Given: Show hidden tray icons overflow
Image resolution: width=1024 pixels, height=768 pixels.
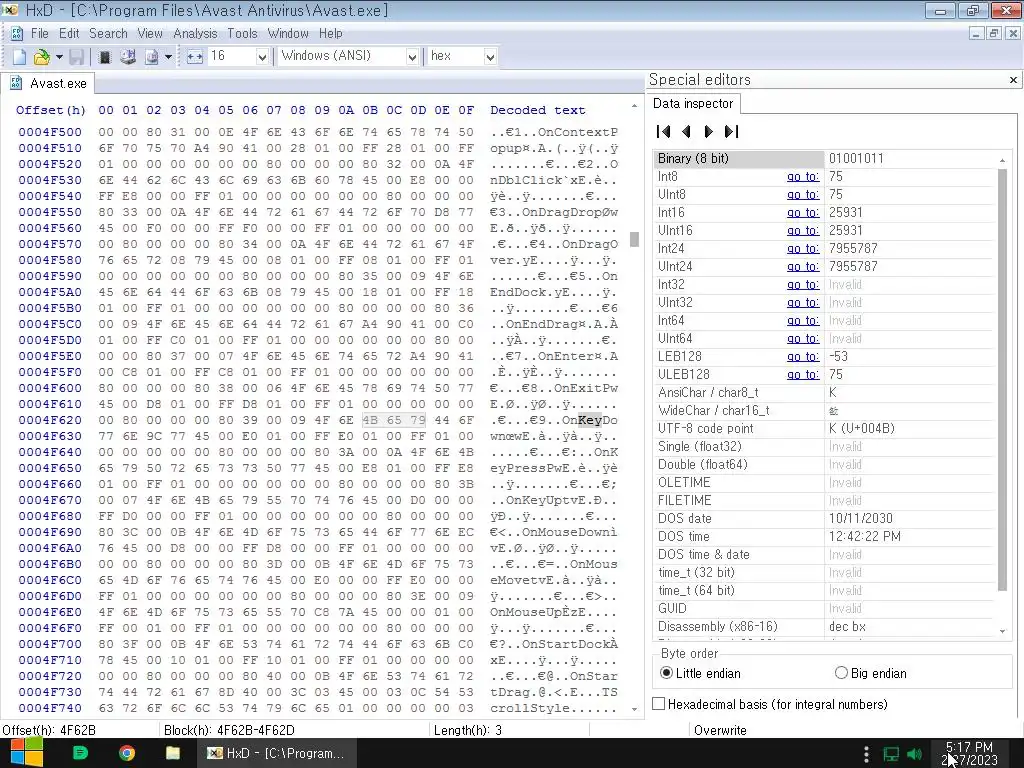Looking at the screenshot, I should 867,754.
